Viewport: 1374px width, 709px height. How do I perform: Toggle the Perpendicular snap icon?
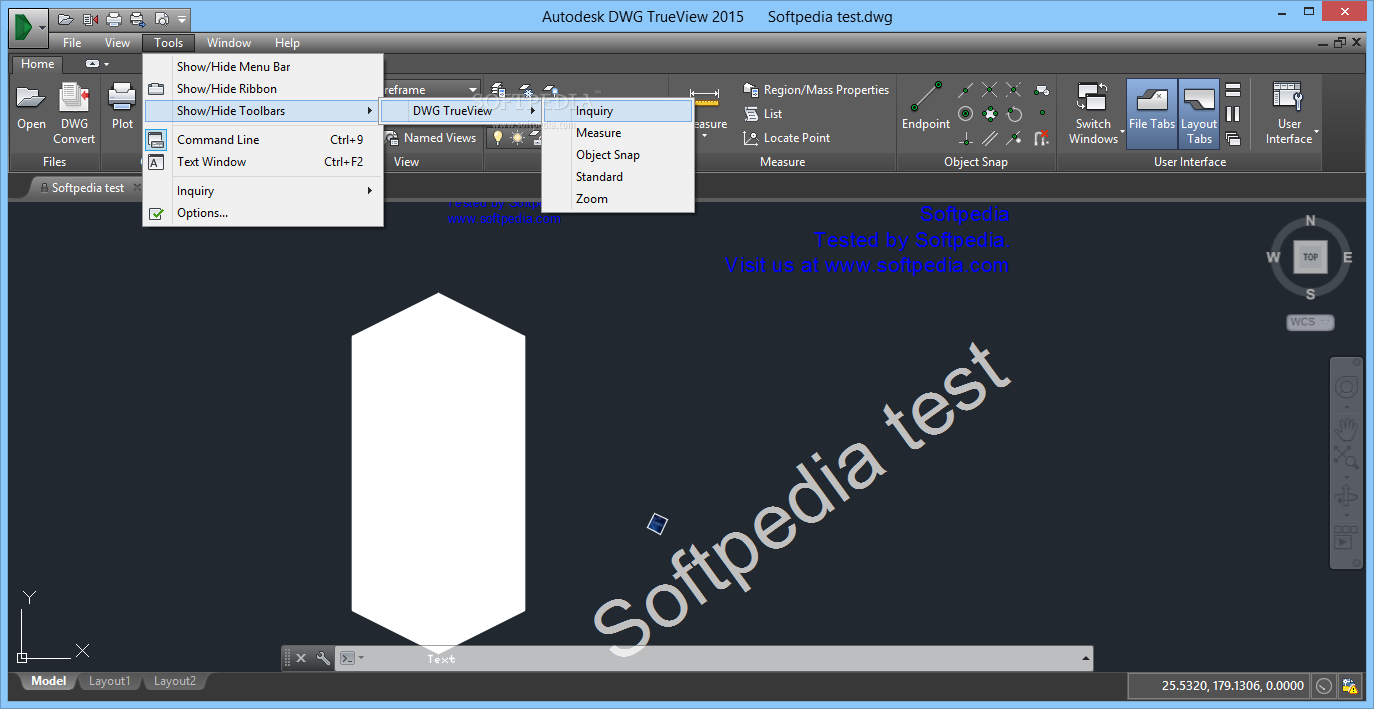(x=965, y=138)
